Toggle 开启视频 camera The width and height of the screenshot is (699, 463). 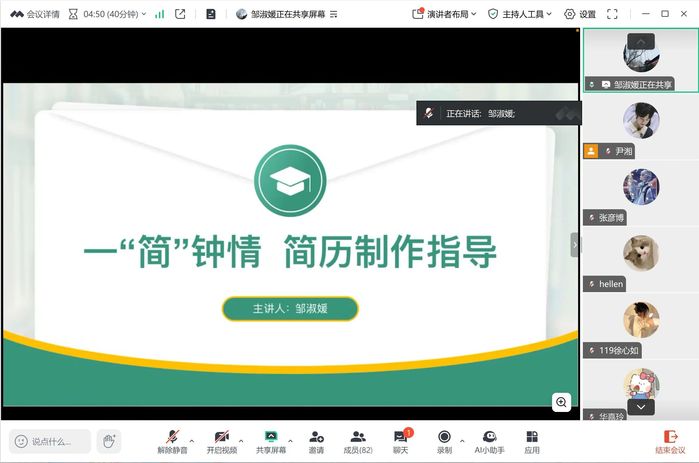(222, 441)
